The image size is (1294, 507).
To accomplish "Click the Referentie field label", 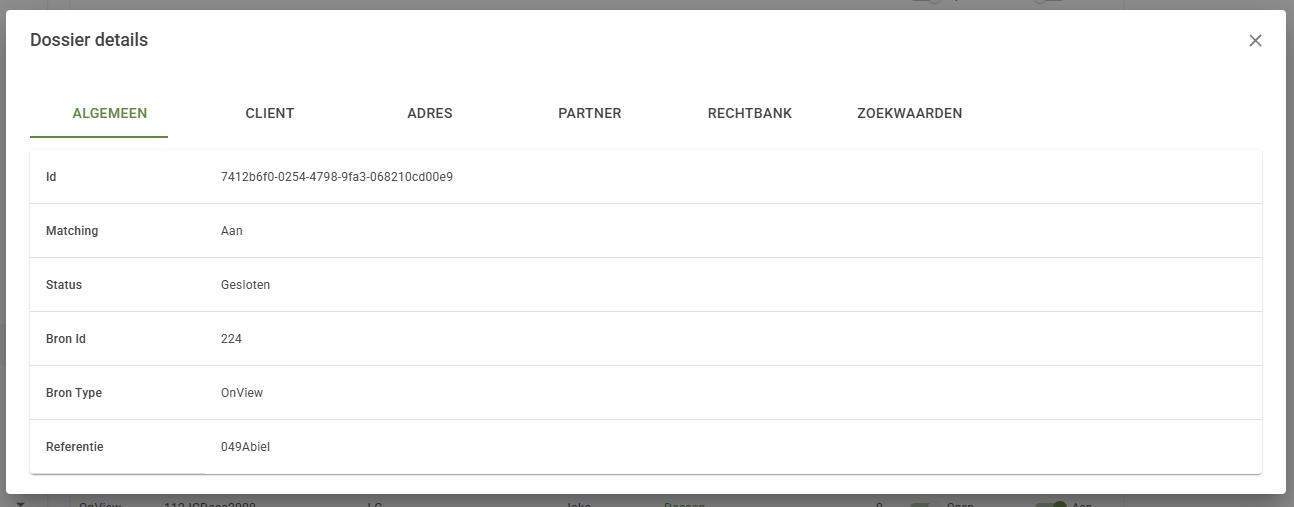I will pos(75,447).
